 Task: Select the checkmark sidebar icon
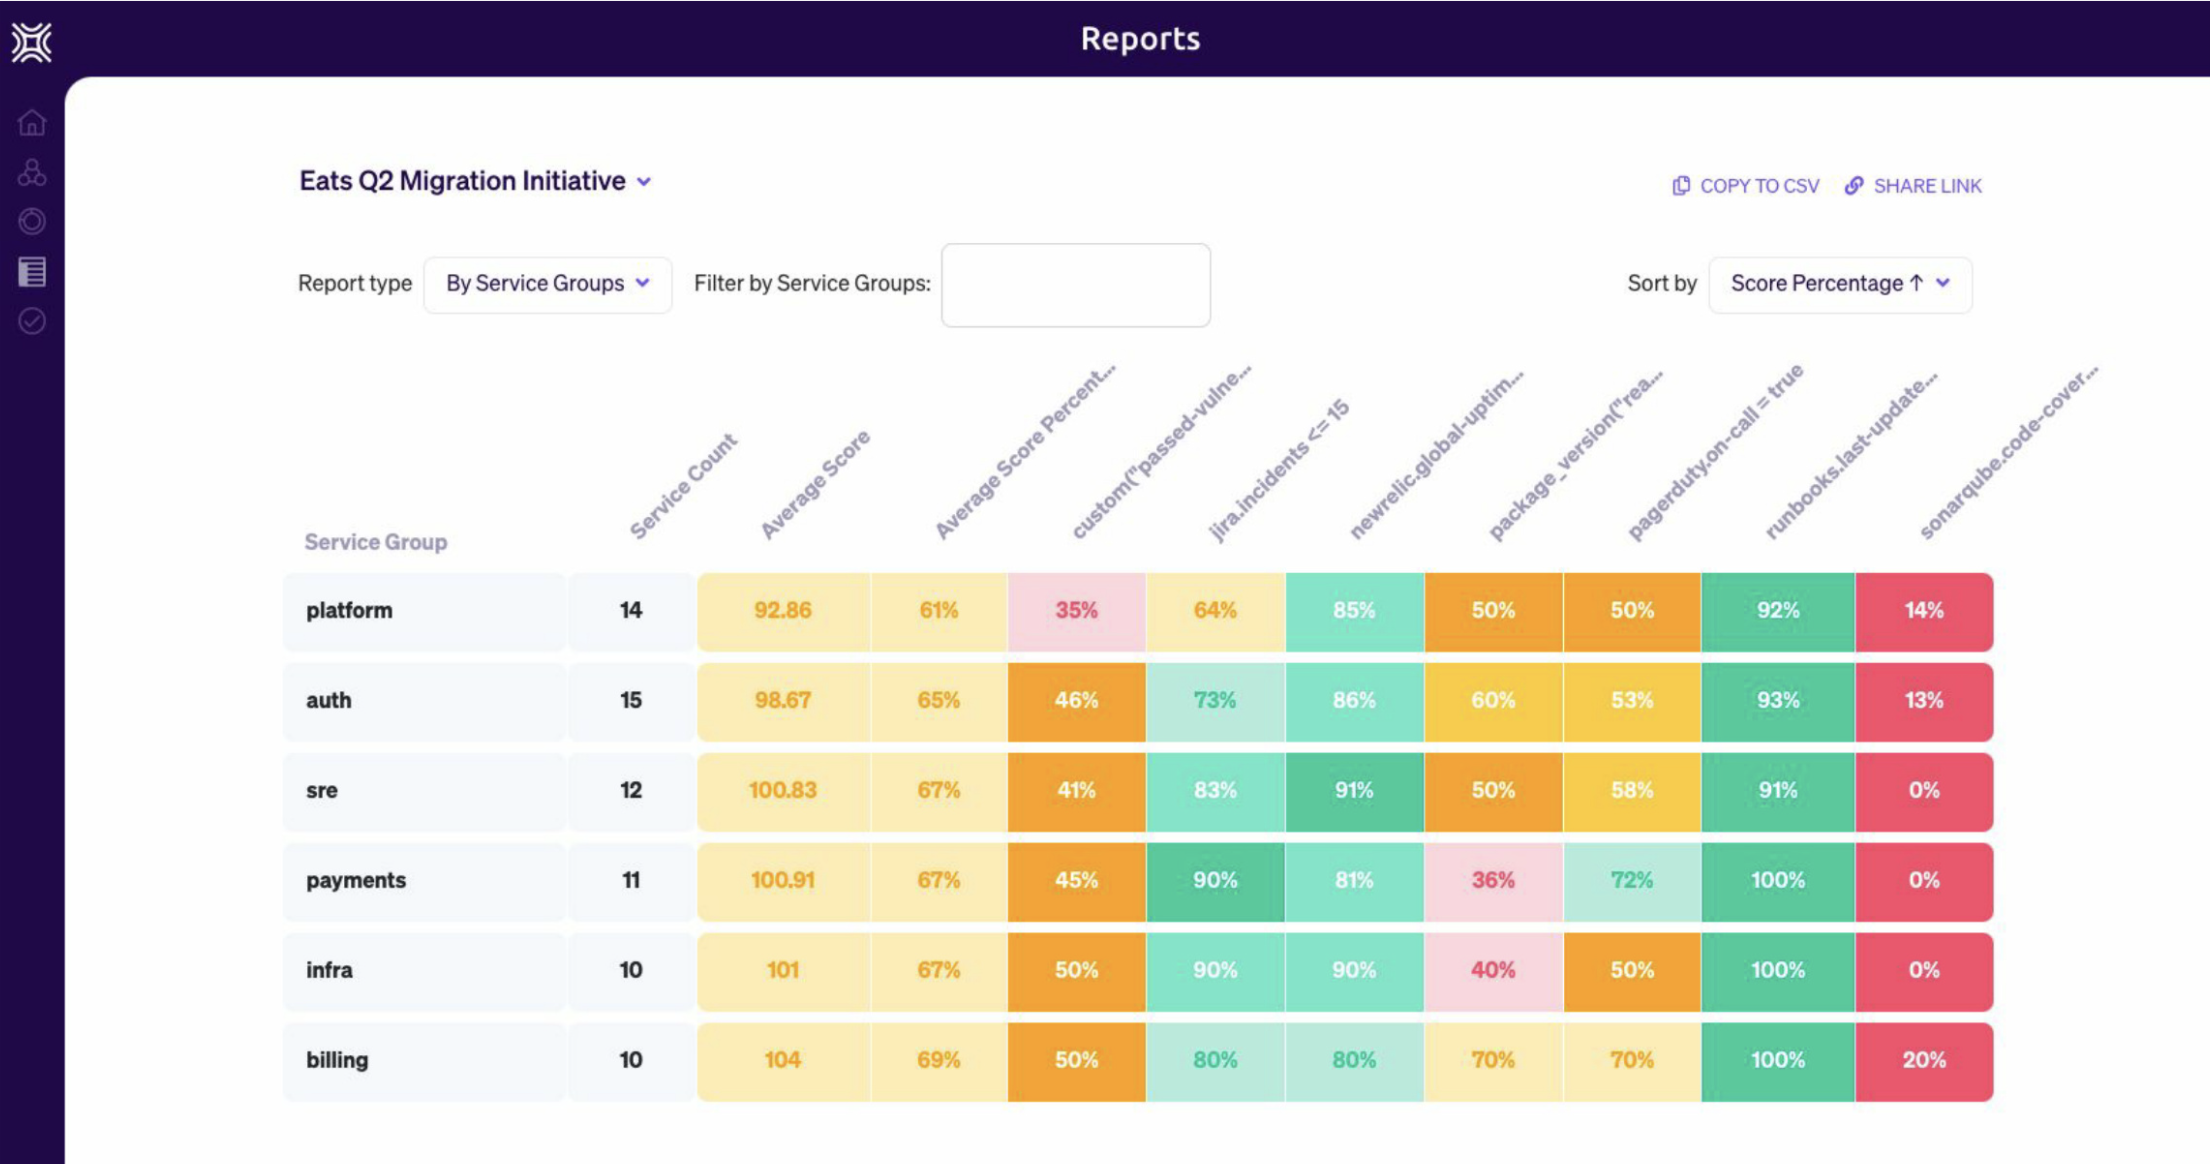pos(31,320)
